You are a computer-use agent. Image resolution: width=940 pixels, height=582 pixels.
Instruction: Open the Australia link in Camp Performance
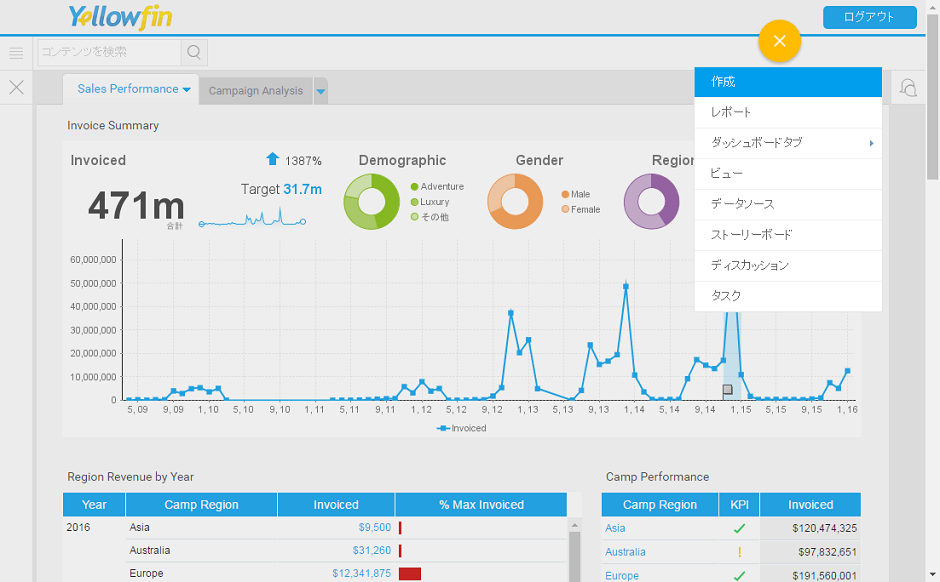point(625,551)
